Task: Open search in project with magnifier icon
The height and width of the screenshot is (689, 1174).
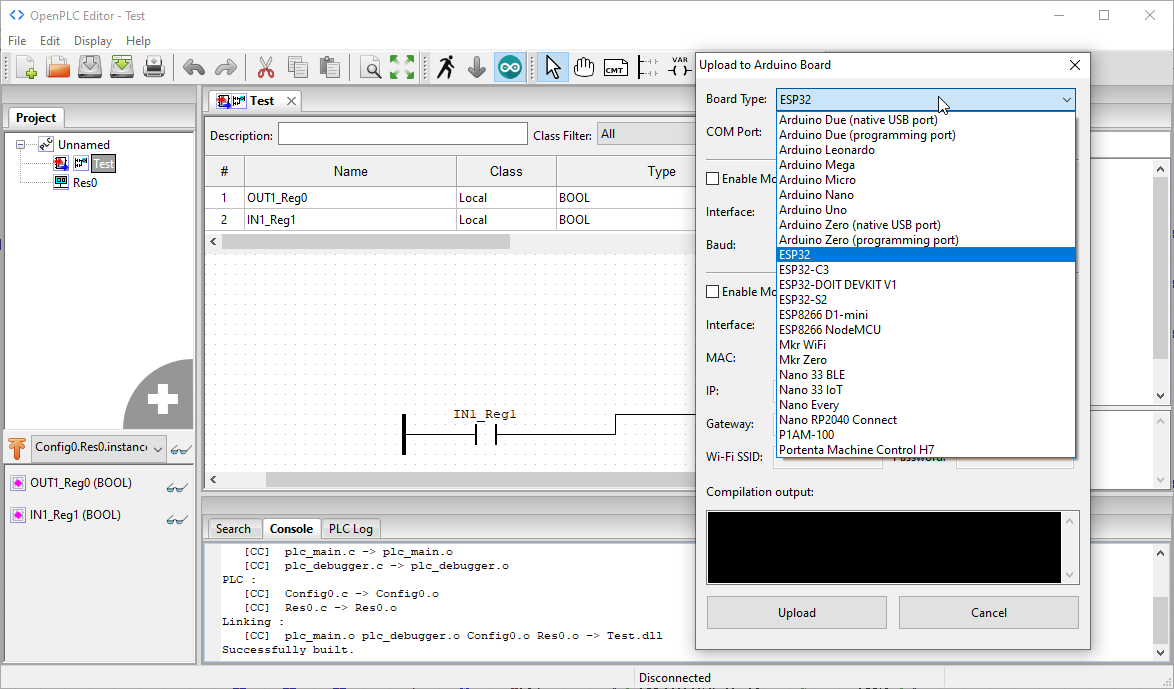Action: tap(370, 68)
